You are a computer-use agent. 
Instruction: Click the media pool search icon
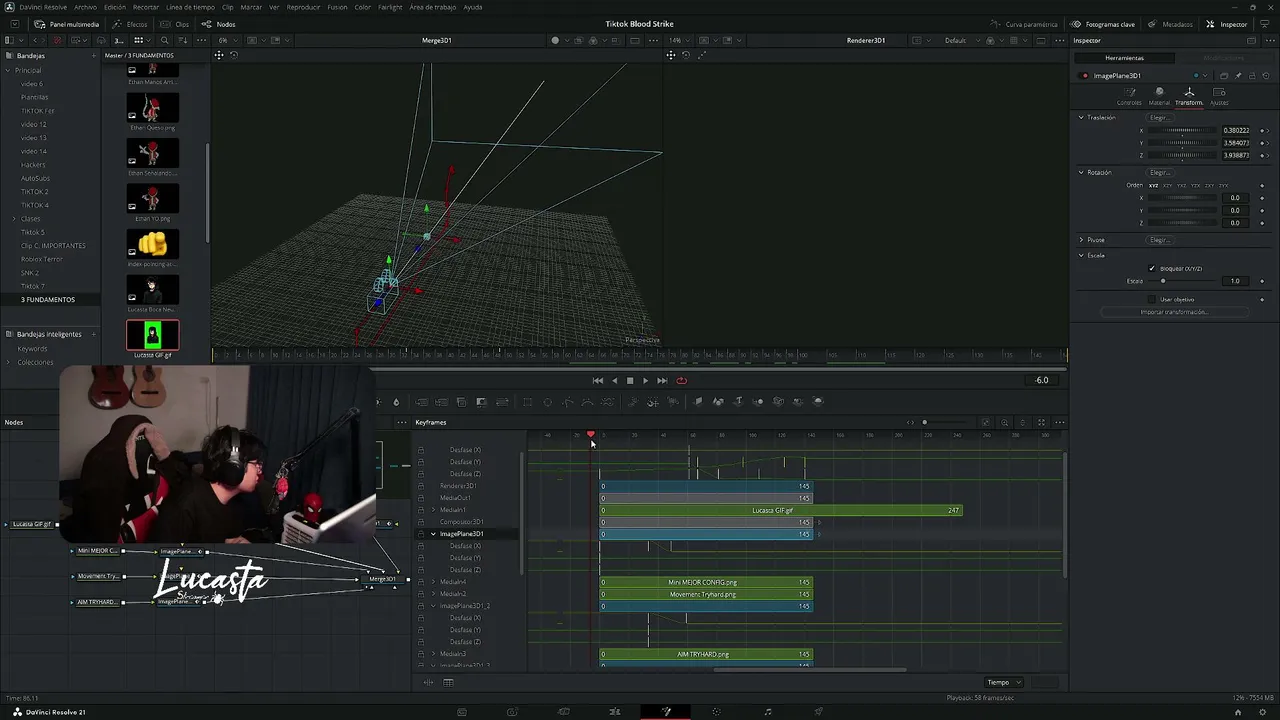tap(165, 40)
